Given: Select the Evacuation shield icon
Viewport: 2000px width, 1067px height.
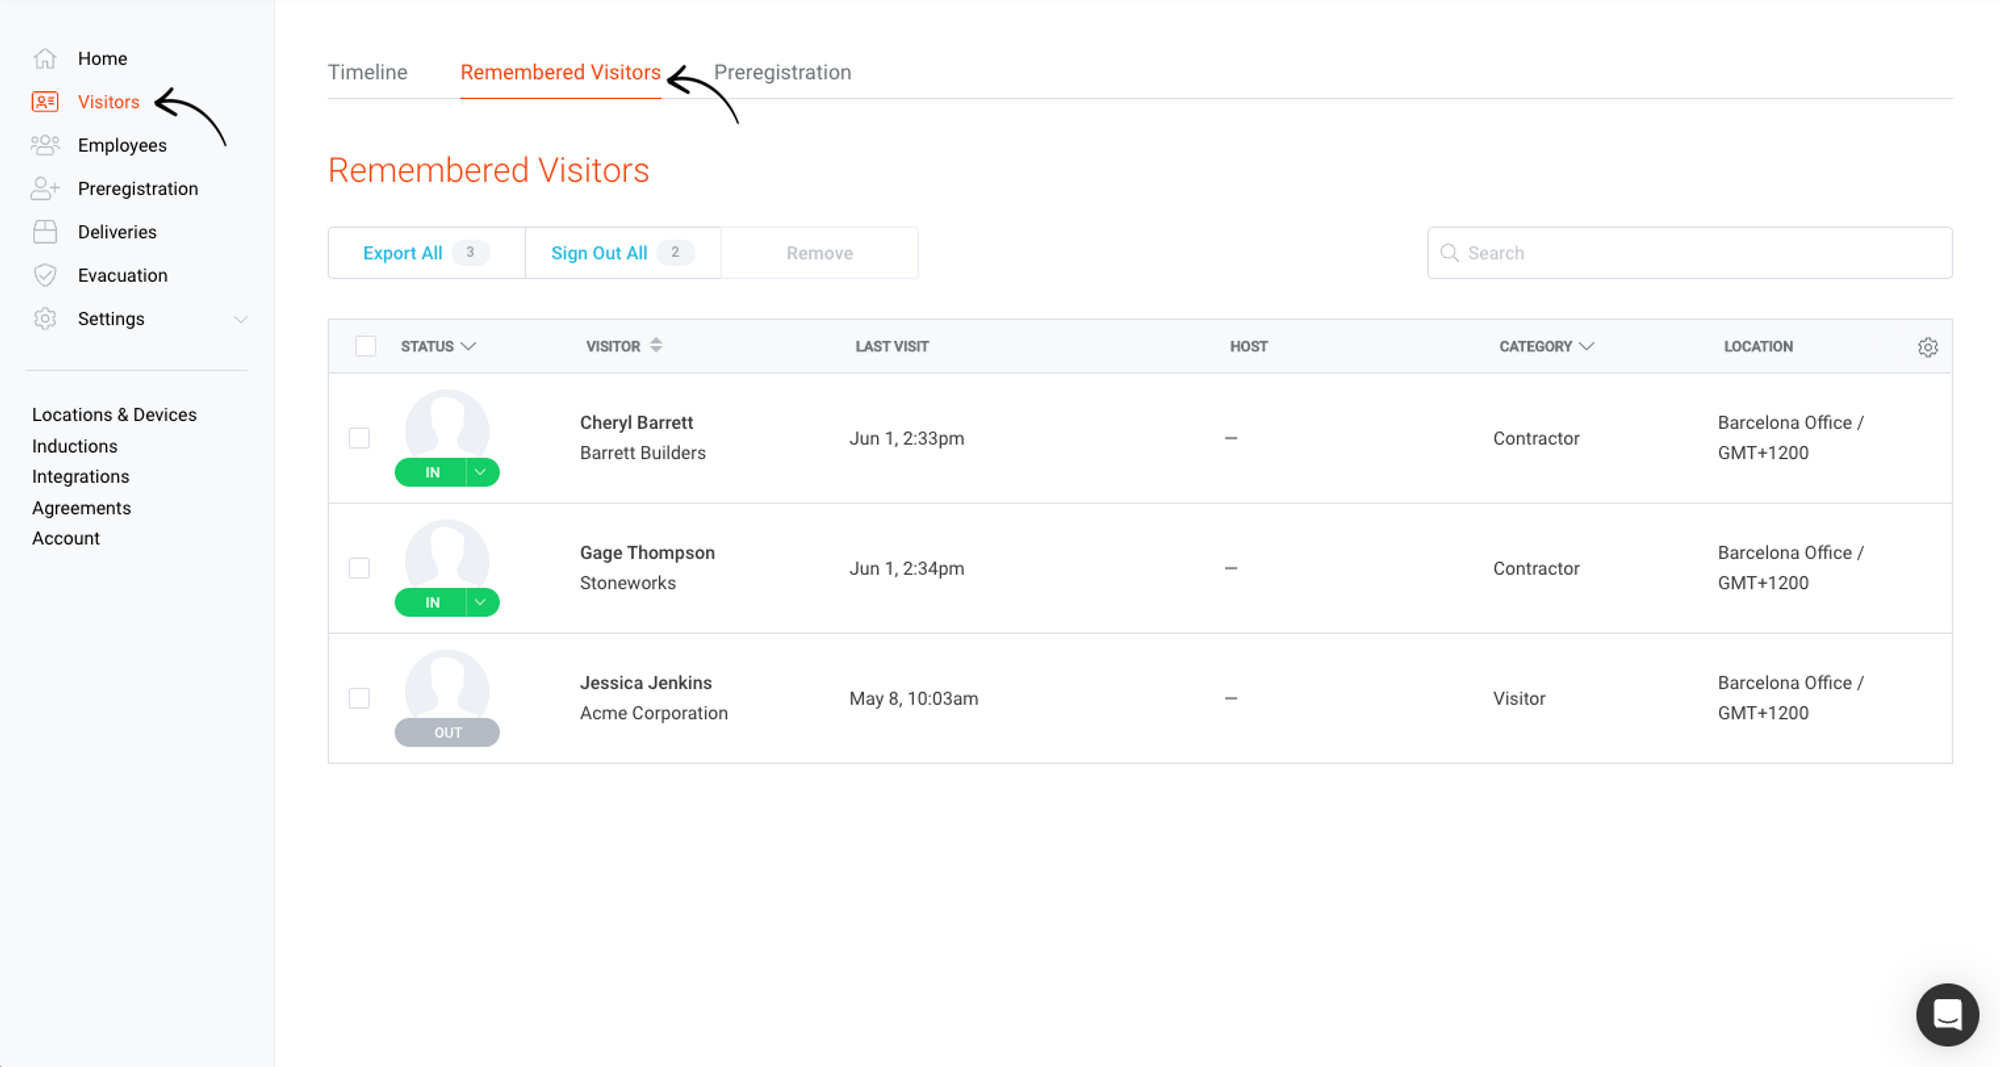Looking at the screenshot, I should tap(45, 275).
